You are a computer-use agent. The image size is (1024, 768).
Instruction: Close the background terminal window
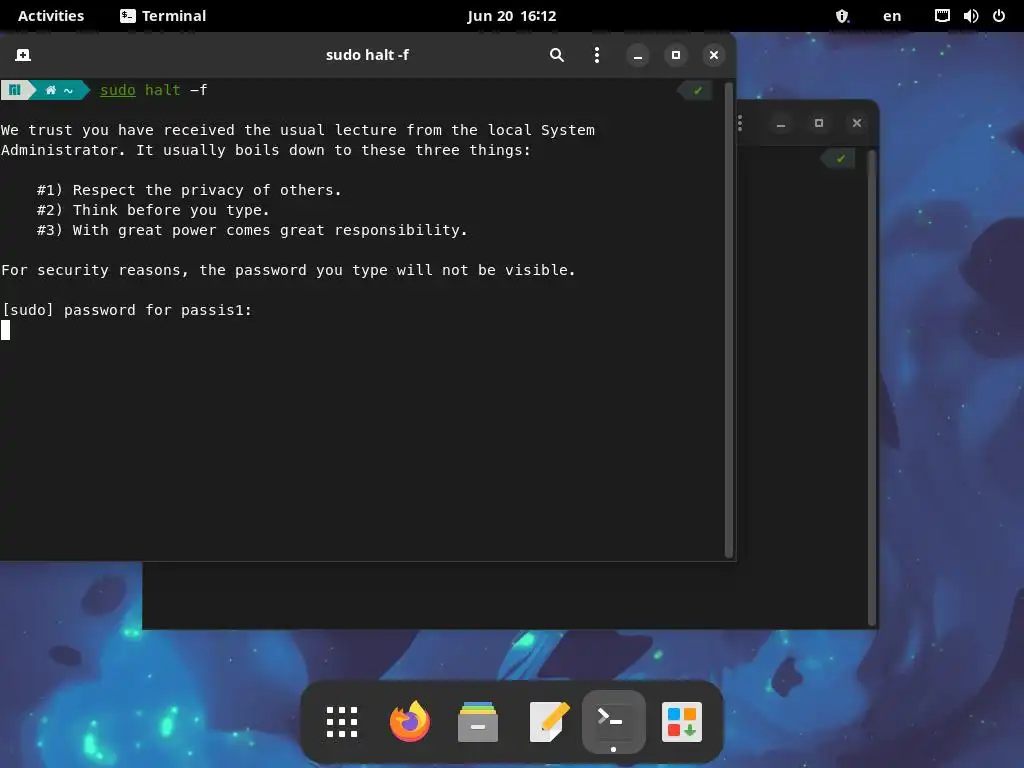pyautogui.click(x=857, y=123)
